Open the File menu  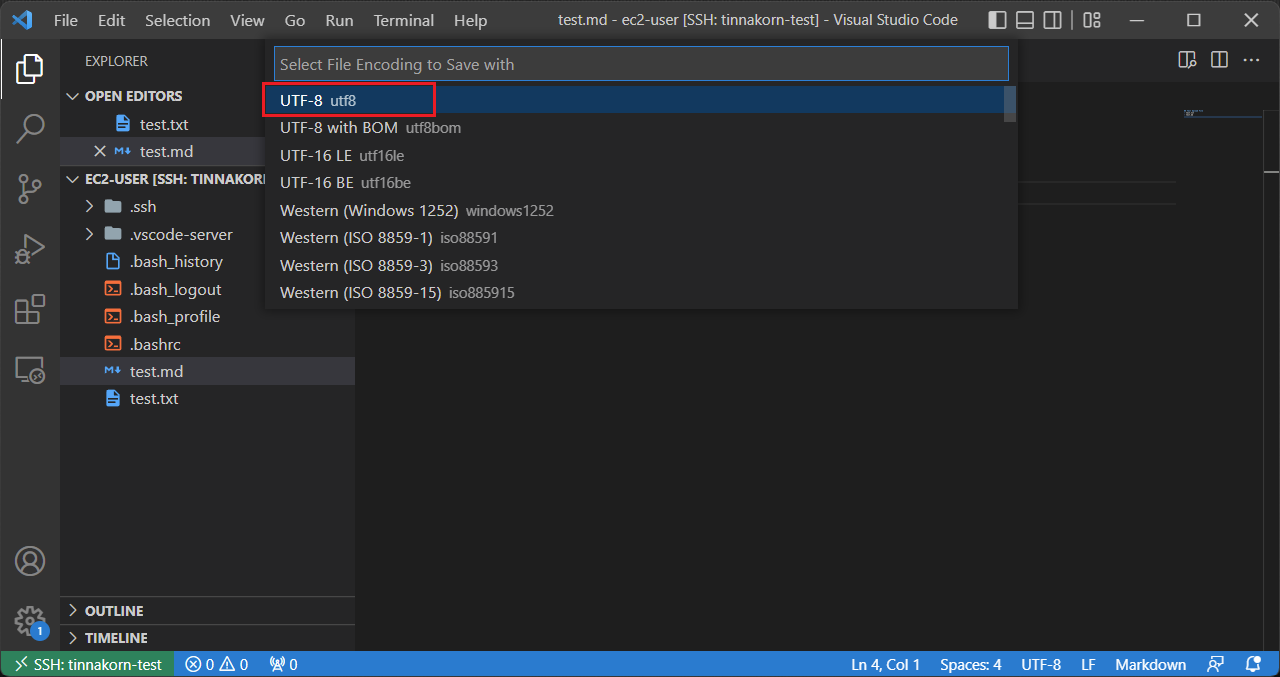[x=66, y=20]
